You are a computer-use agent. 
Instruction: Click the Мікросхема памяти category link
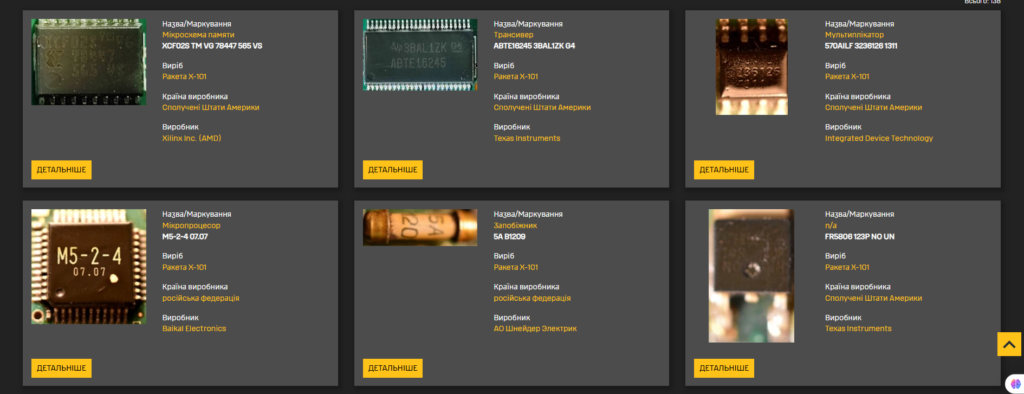199,35
